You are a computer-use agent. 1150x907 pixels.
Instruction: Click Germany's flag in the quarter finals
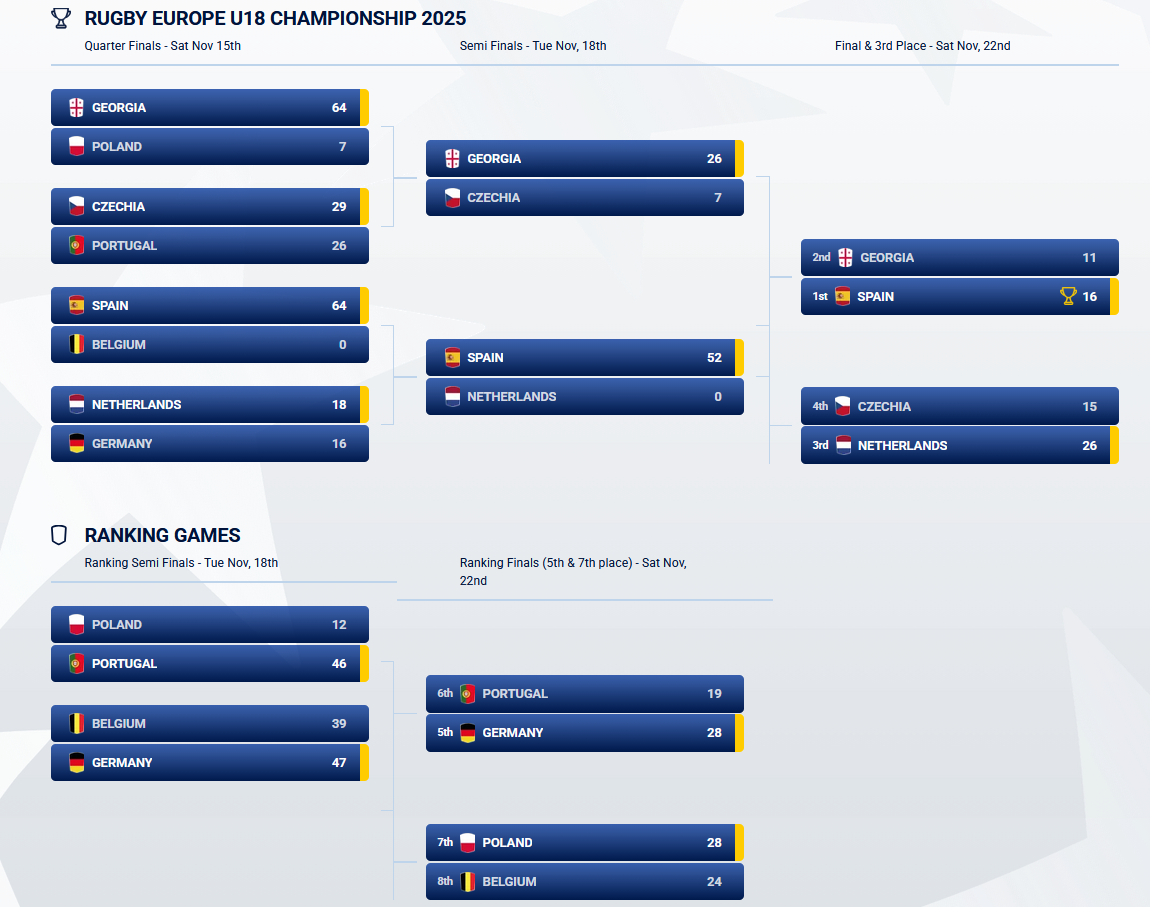(77, 443)
